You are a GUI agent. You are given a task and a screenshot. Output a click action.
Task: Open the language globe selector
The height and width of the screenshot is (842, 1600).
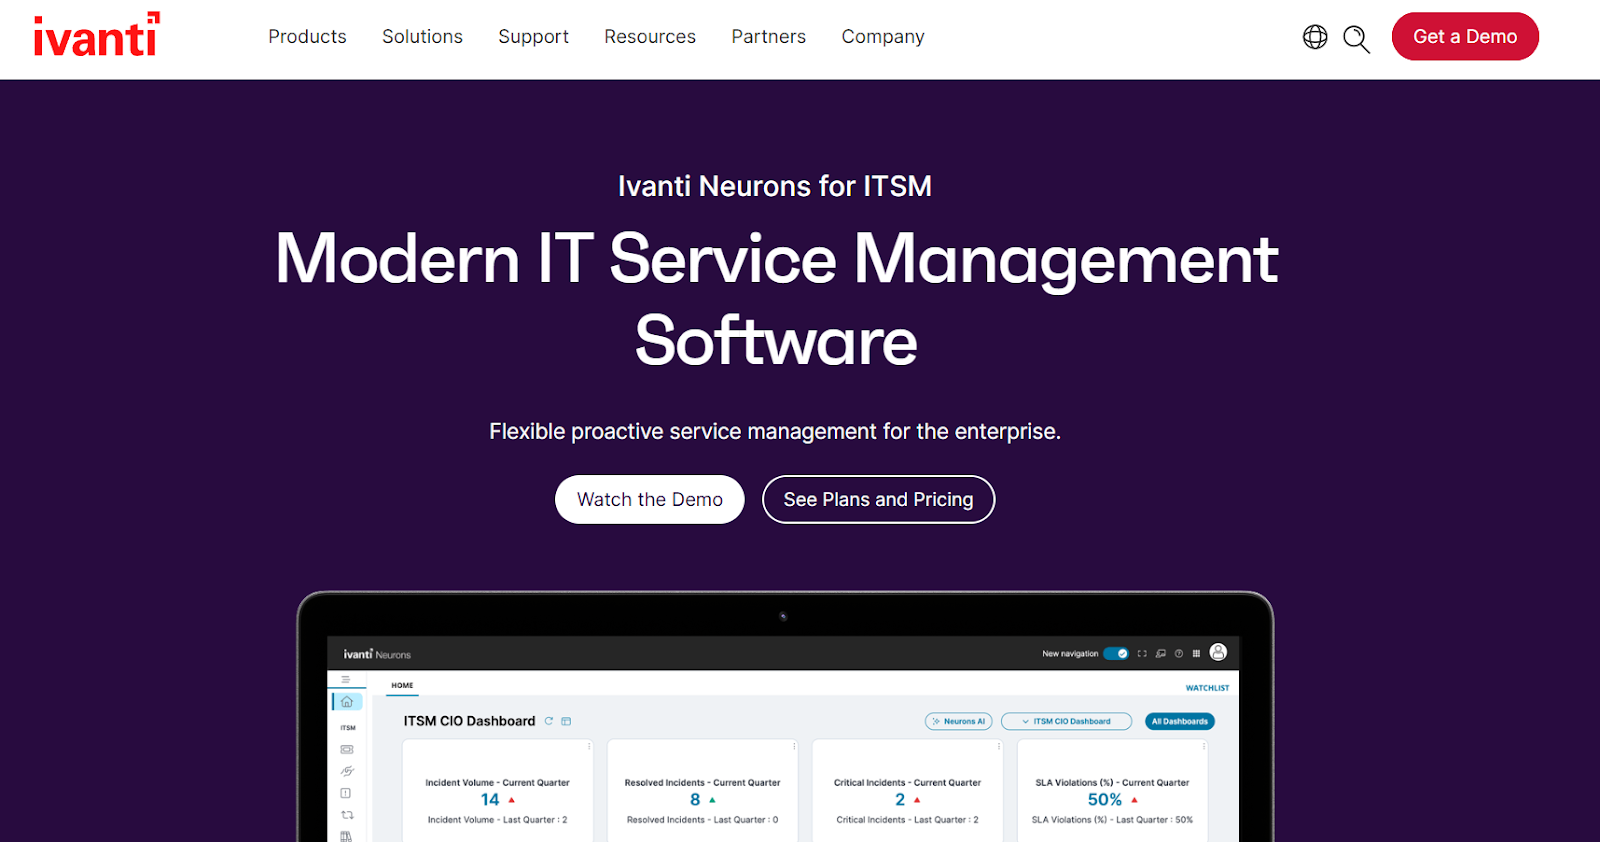tap(1315, 37)
